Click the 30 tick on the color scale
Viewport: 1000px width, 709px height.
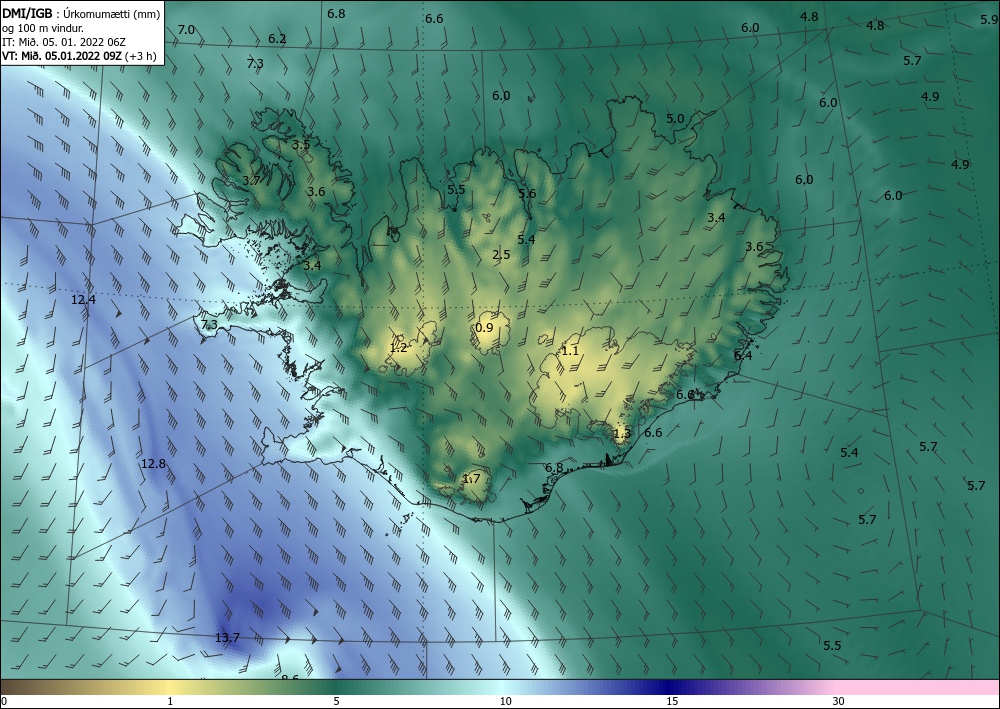pos(839,701)
